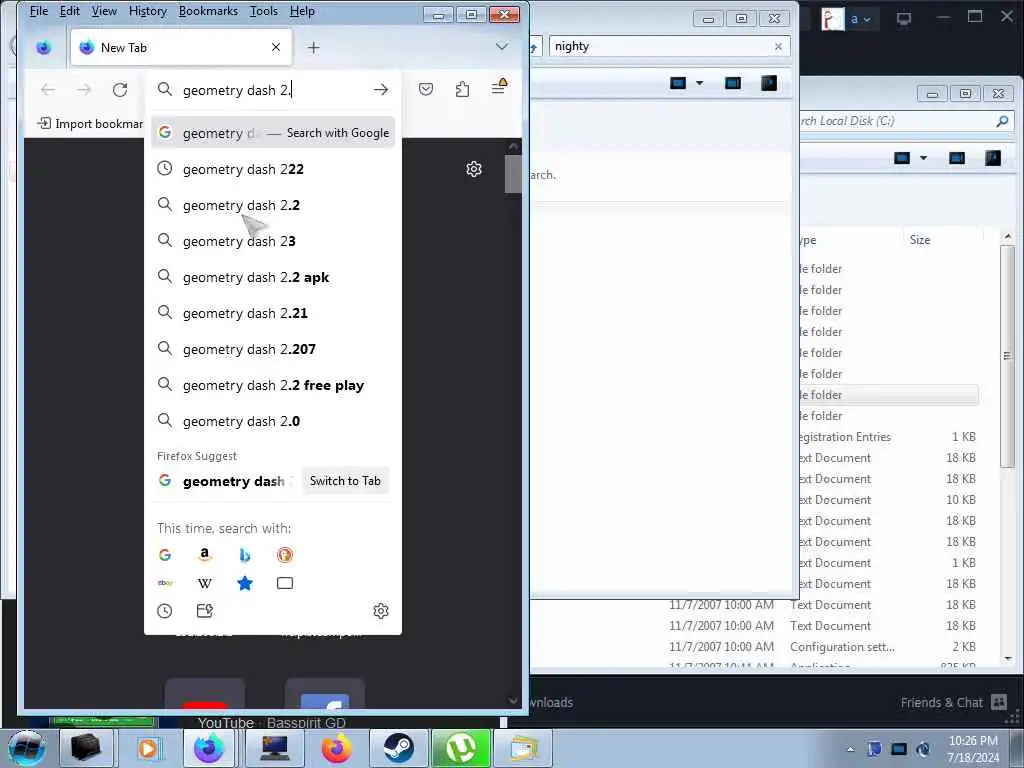Choose suggestion geometry dash 2.21

pos(273,313)
